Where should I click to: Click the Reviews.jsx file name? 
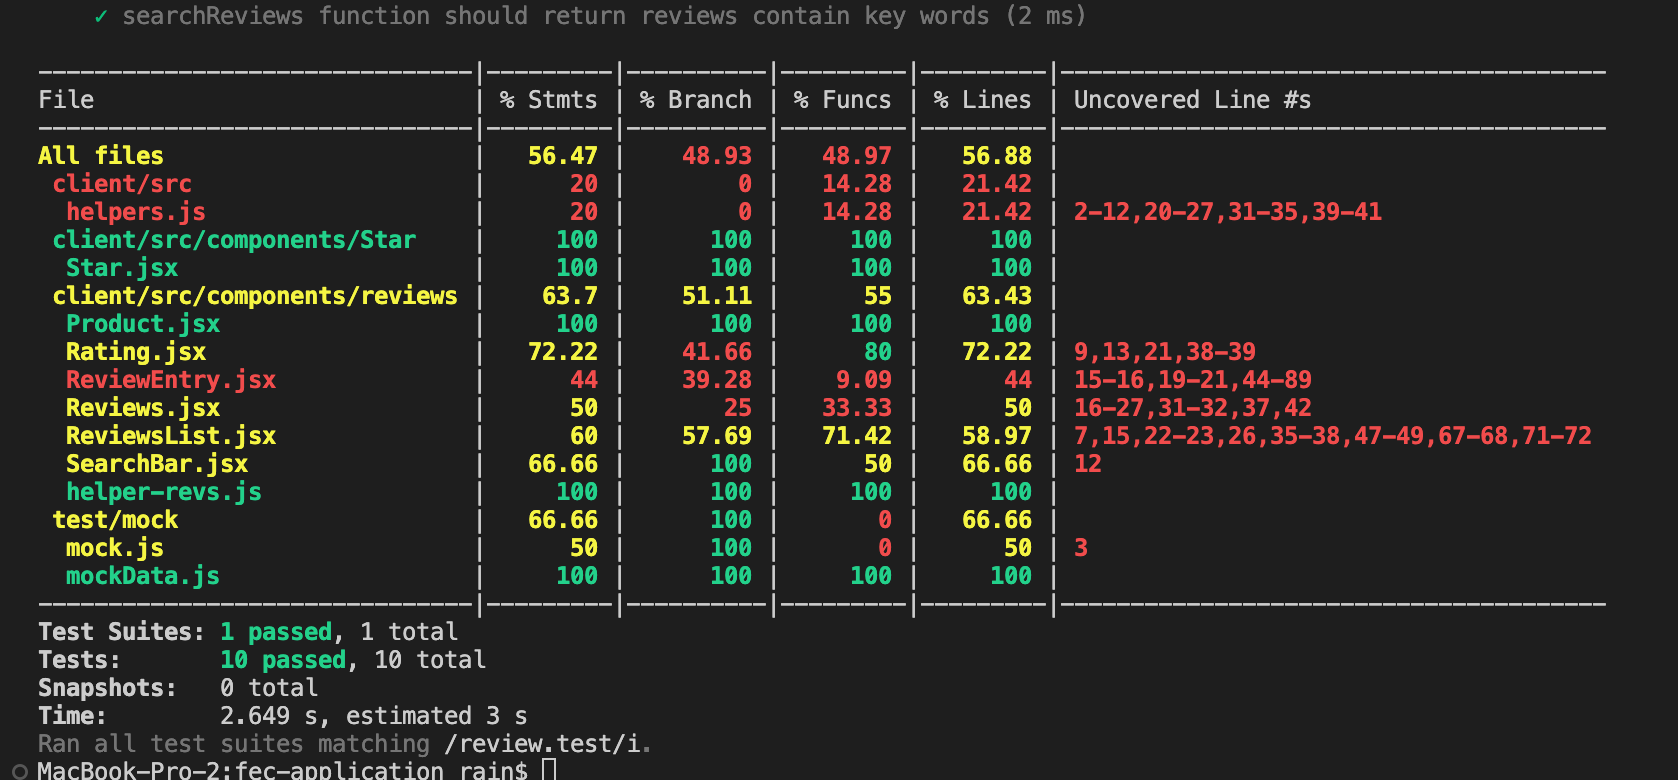[x=143, y=408]
